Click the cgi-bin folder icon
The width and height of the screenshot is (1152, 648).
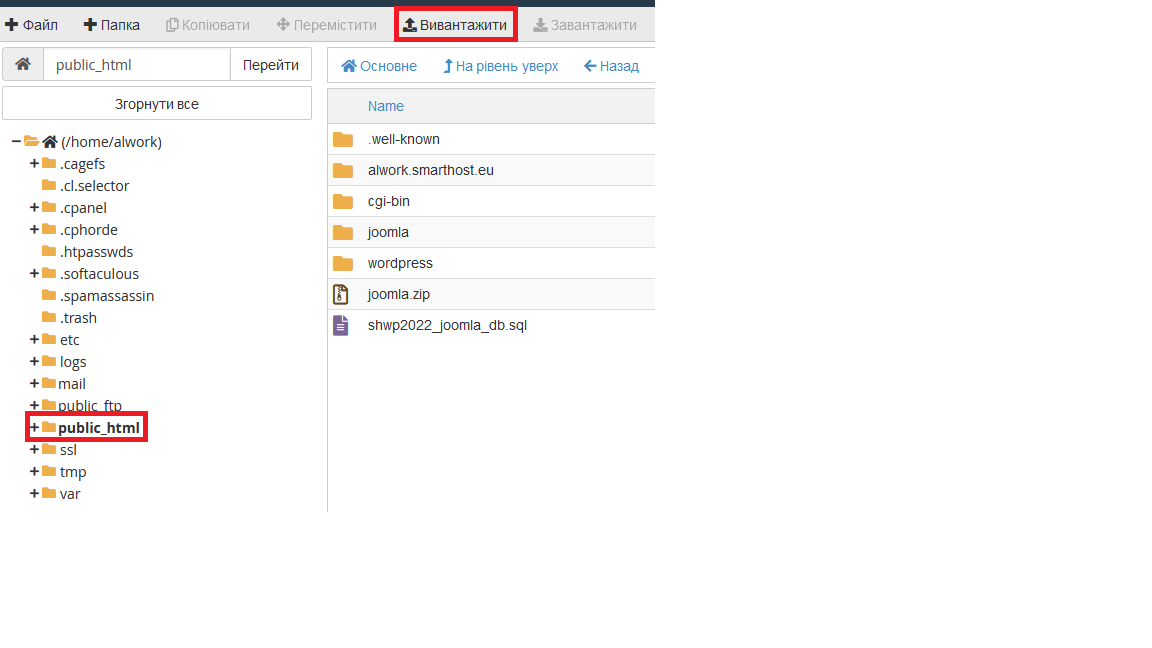click(x=342, y=201)
